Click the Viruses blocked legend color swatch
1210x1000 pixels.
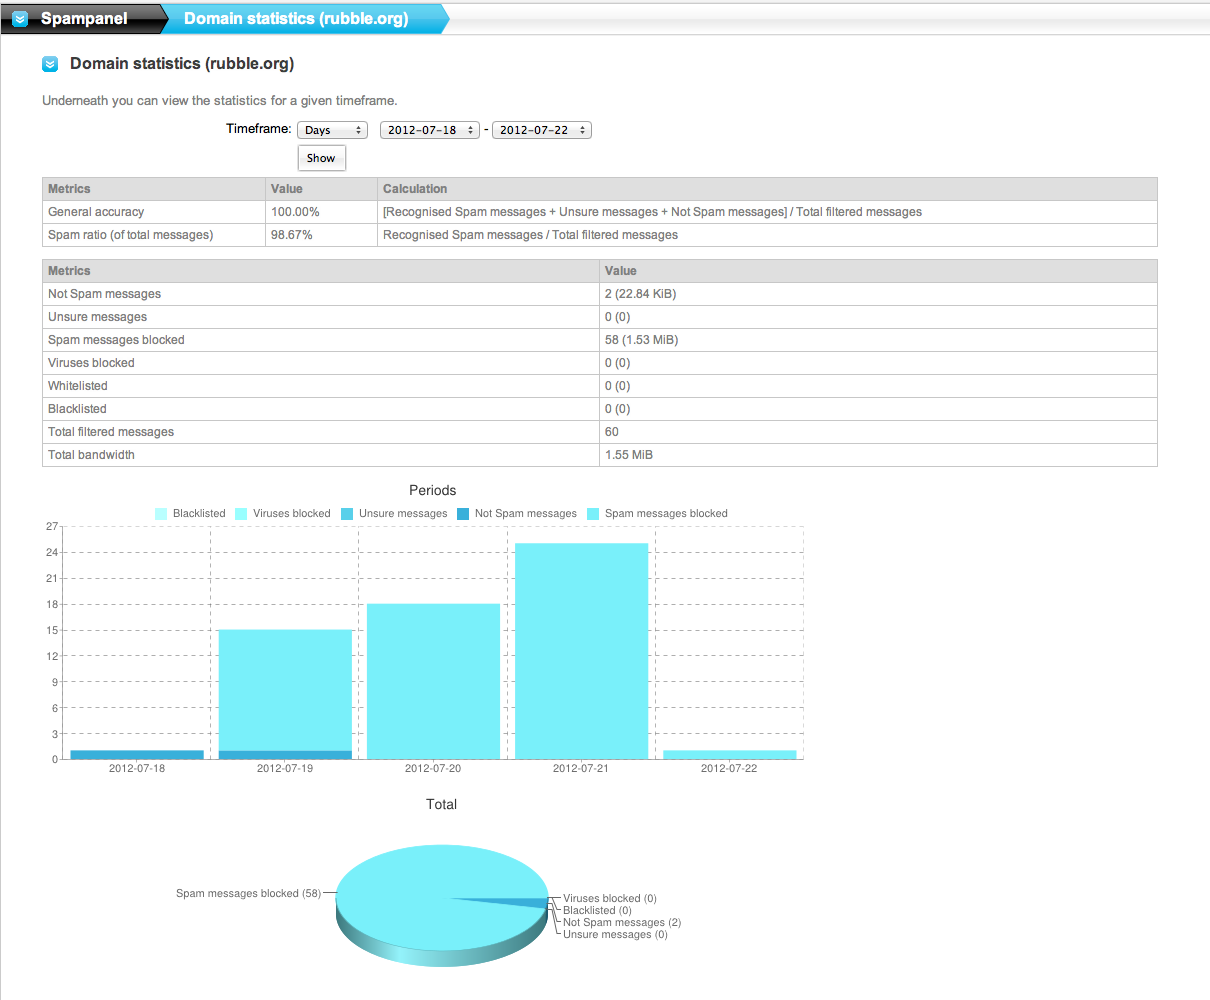tap(241, 514)
